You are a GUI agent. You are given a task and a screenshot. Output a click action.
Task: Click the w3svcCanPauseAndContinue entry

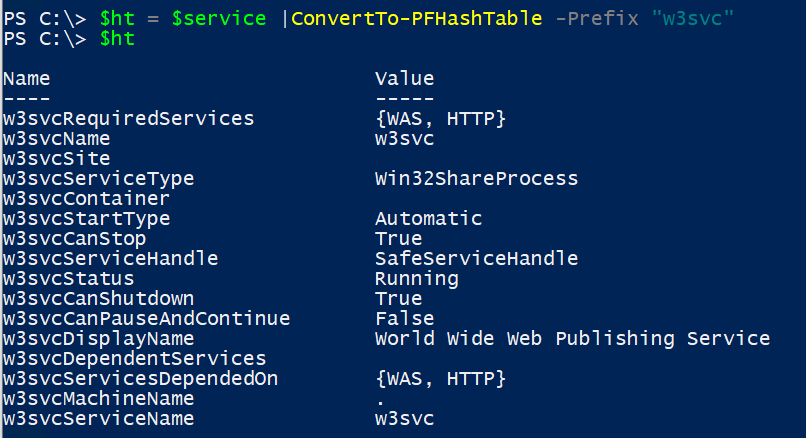click(146, 319)
